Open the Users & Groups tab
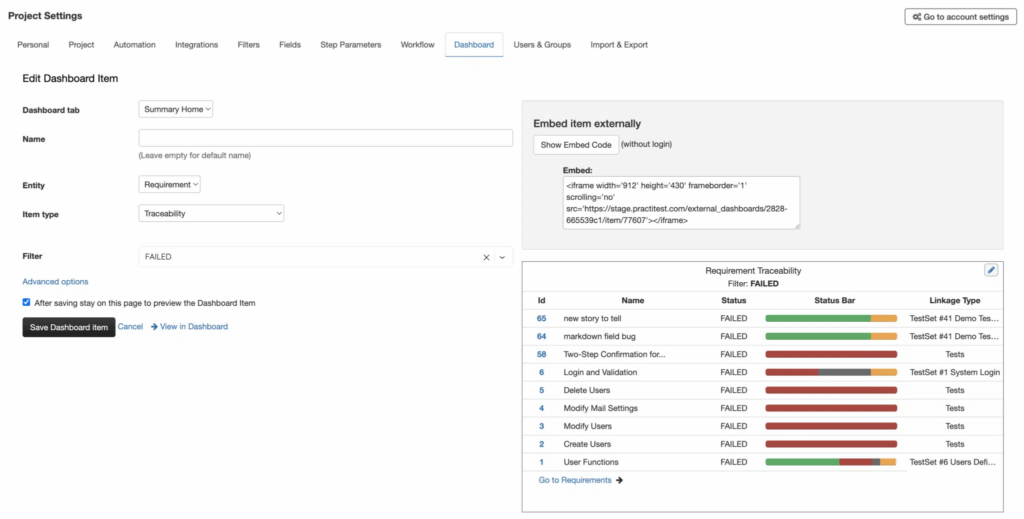Image resolution: width=1024 pixels, height=519 pixels. click(542, 45)
